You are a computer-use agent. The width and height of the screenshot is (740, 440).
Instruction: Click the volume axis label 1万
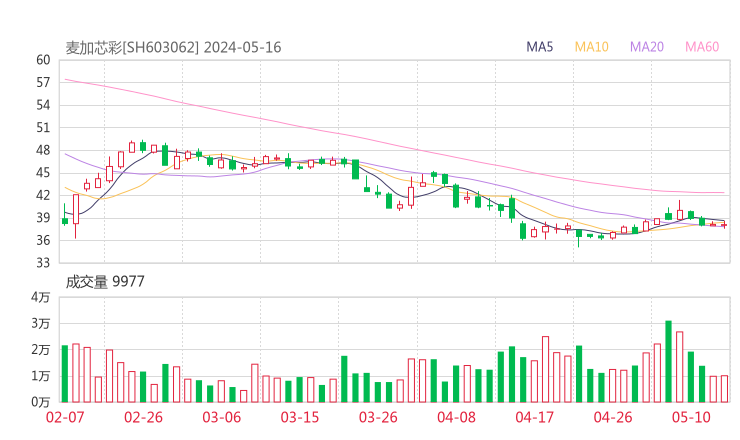pyautogui.click(x=41, y=376)
